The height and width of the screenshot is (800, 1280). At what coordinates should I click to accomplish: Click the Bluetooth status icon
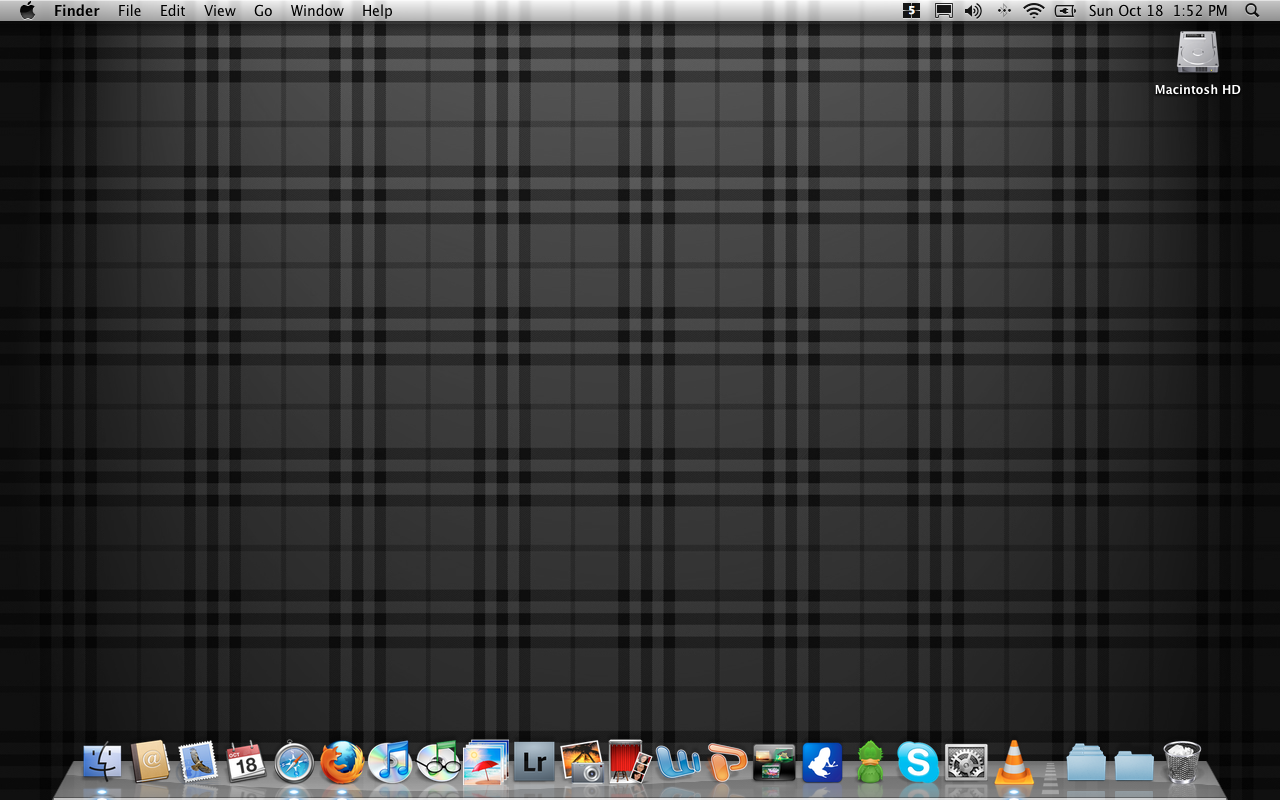pyautogui.click(x=1004, y=11)
